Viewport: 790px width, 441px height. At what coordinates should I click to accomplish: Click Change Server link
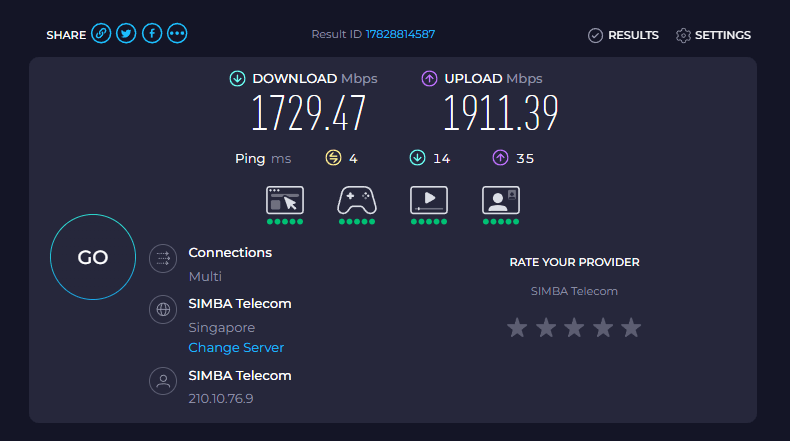[236, 347]
